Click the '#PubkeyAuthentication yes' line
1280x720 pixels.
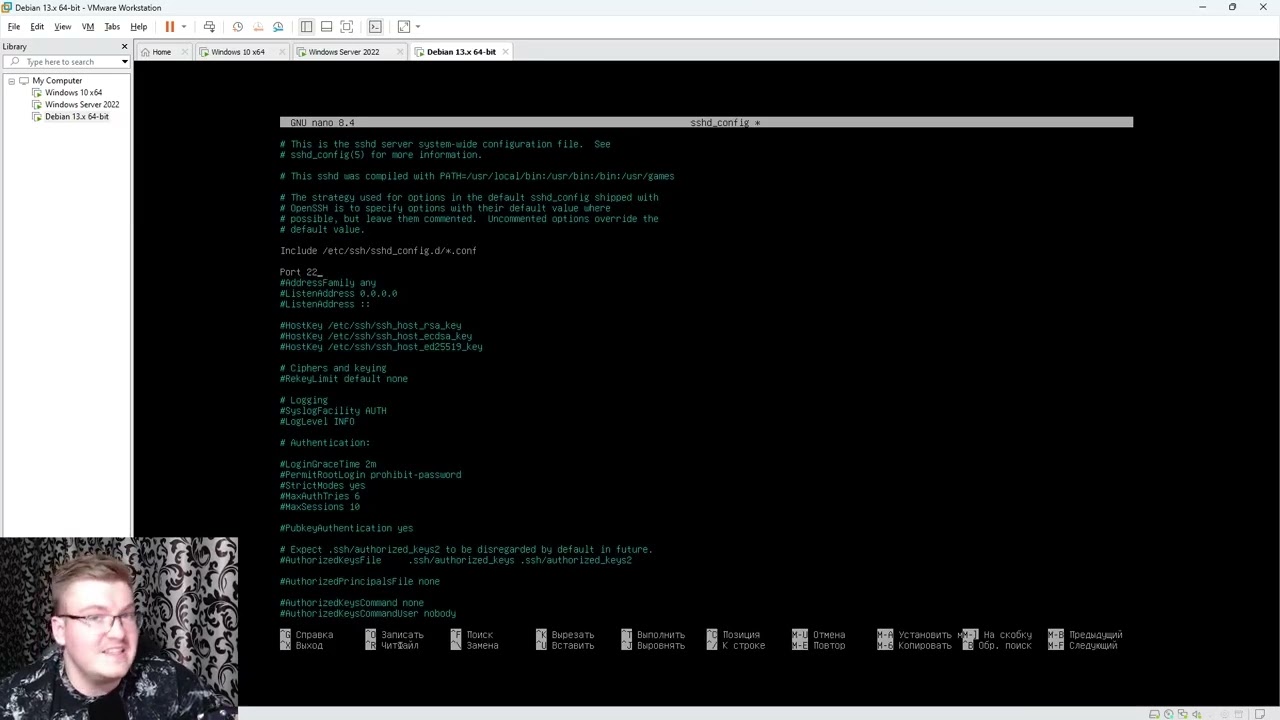346,528
